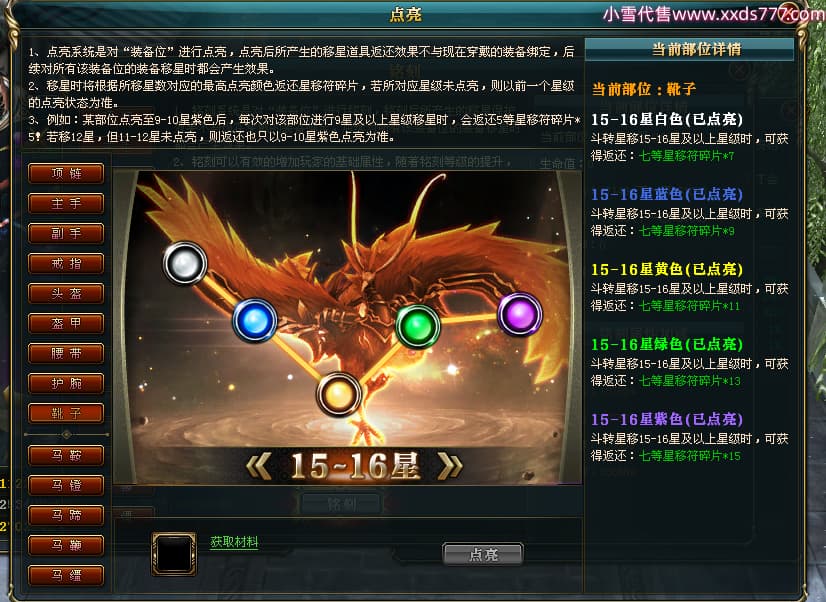Click the green orb on the phoenix
826x602 pixels.
coord(418,327)
